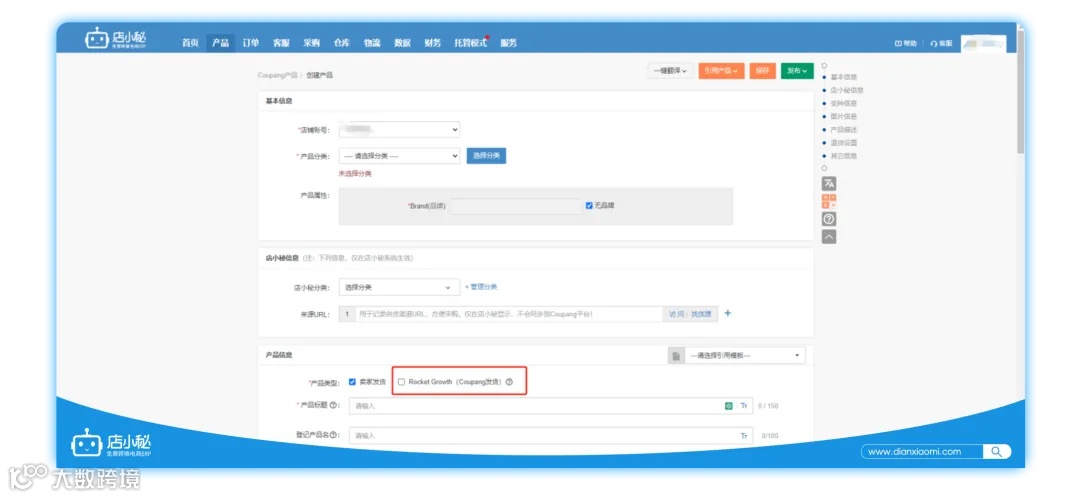The width and height of the screenshot is (1080, 498).
Task: Open the 店铺账号 dropdown
Action: [399, 129]
